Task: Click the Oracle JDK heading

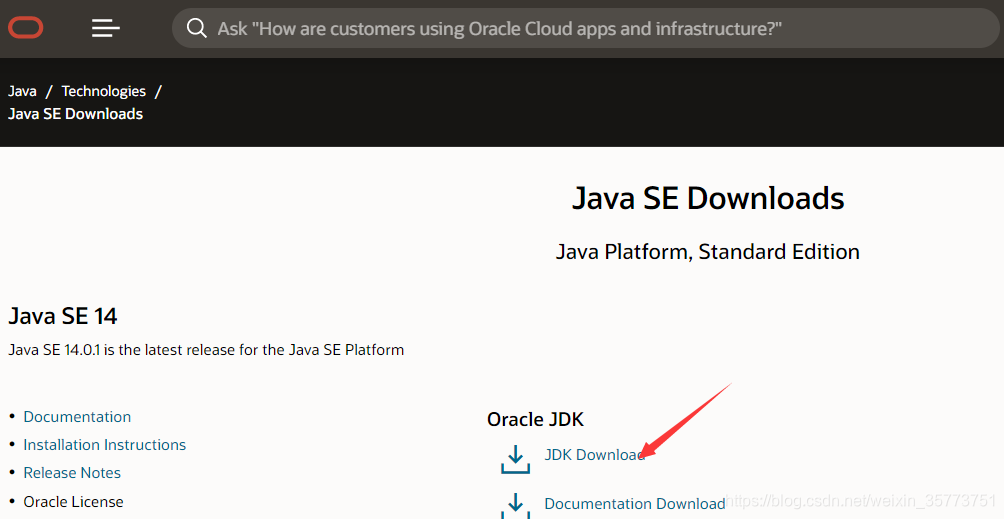Action: 535,419
